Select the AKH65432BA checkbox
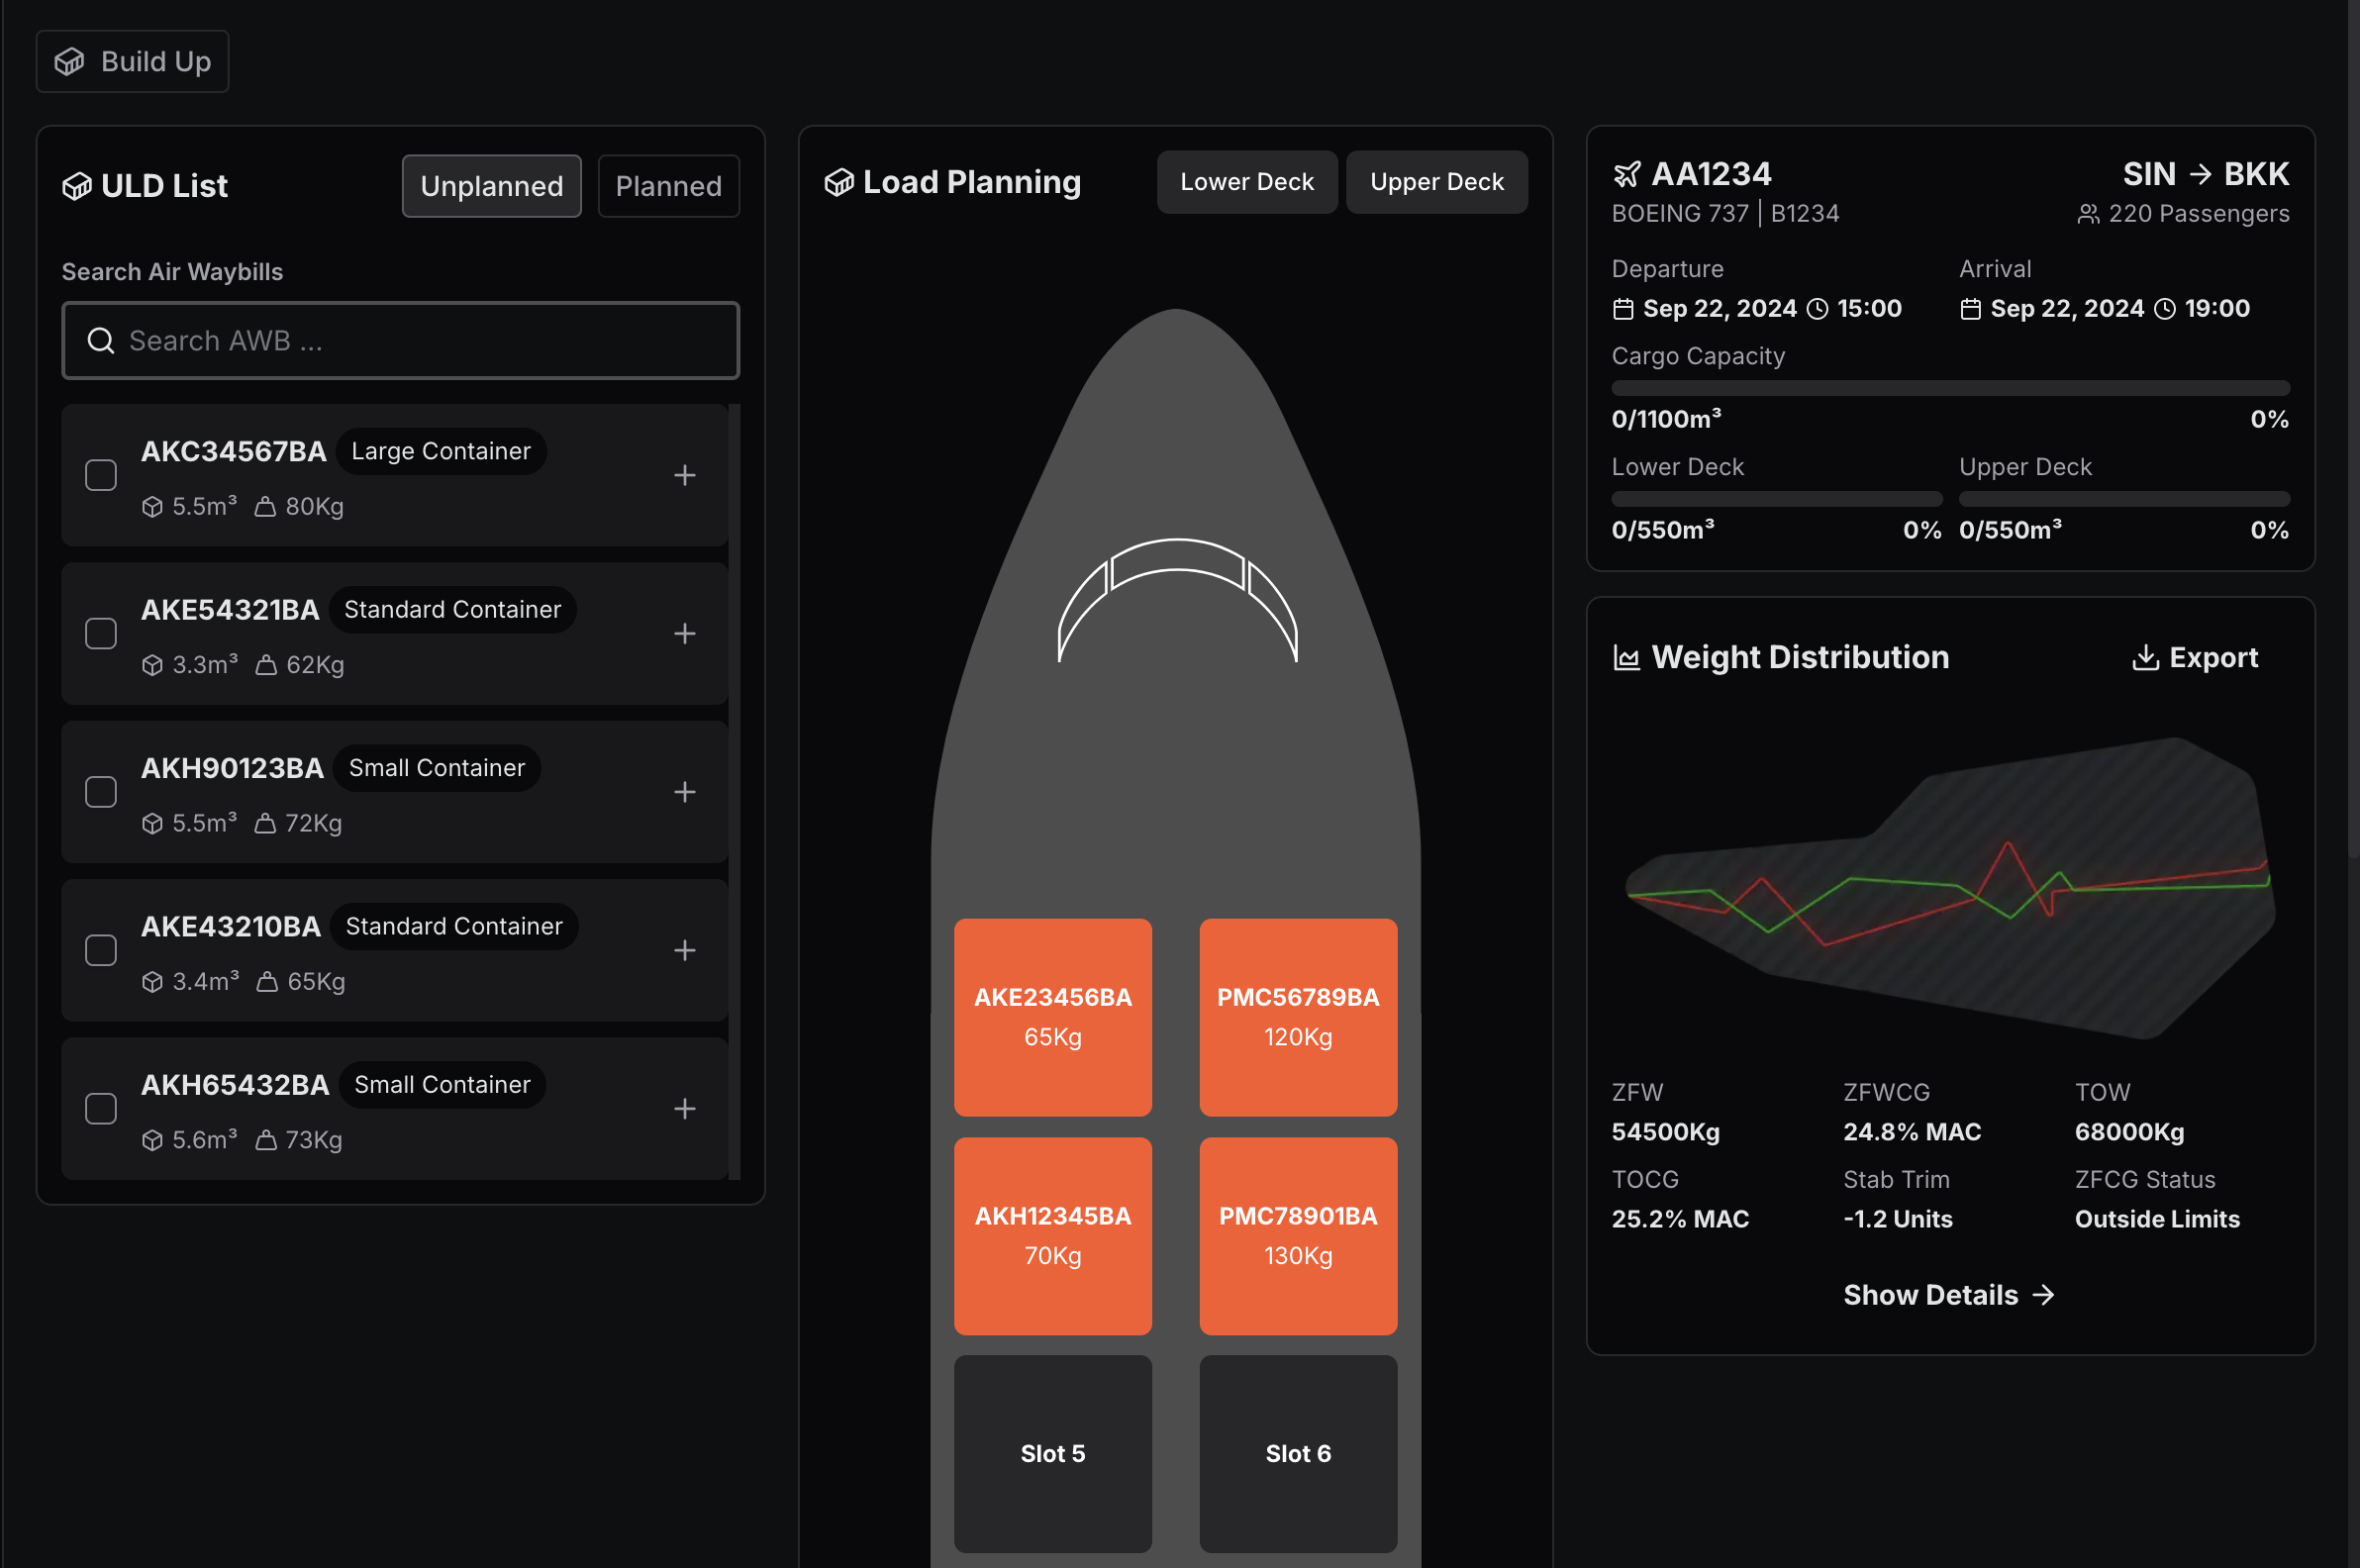2360x1568 pixels. (101, 1108)
